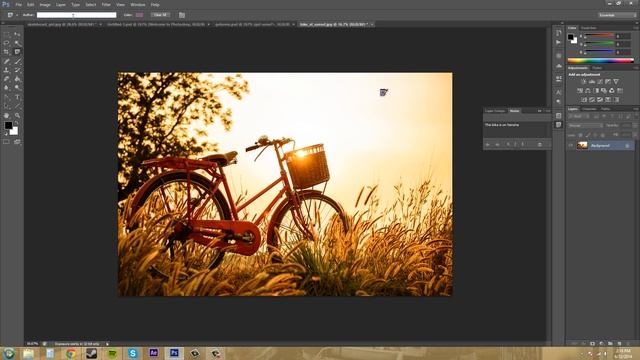
Task: Select the Quick Selection tool
Action: tap(17, 43)
